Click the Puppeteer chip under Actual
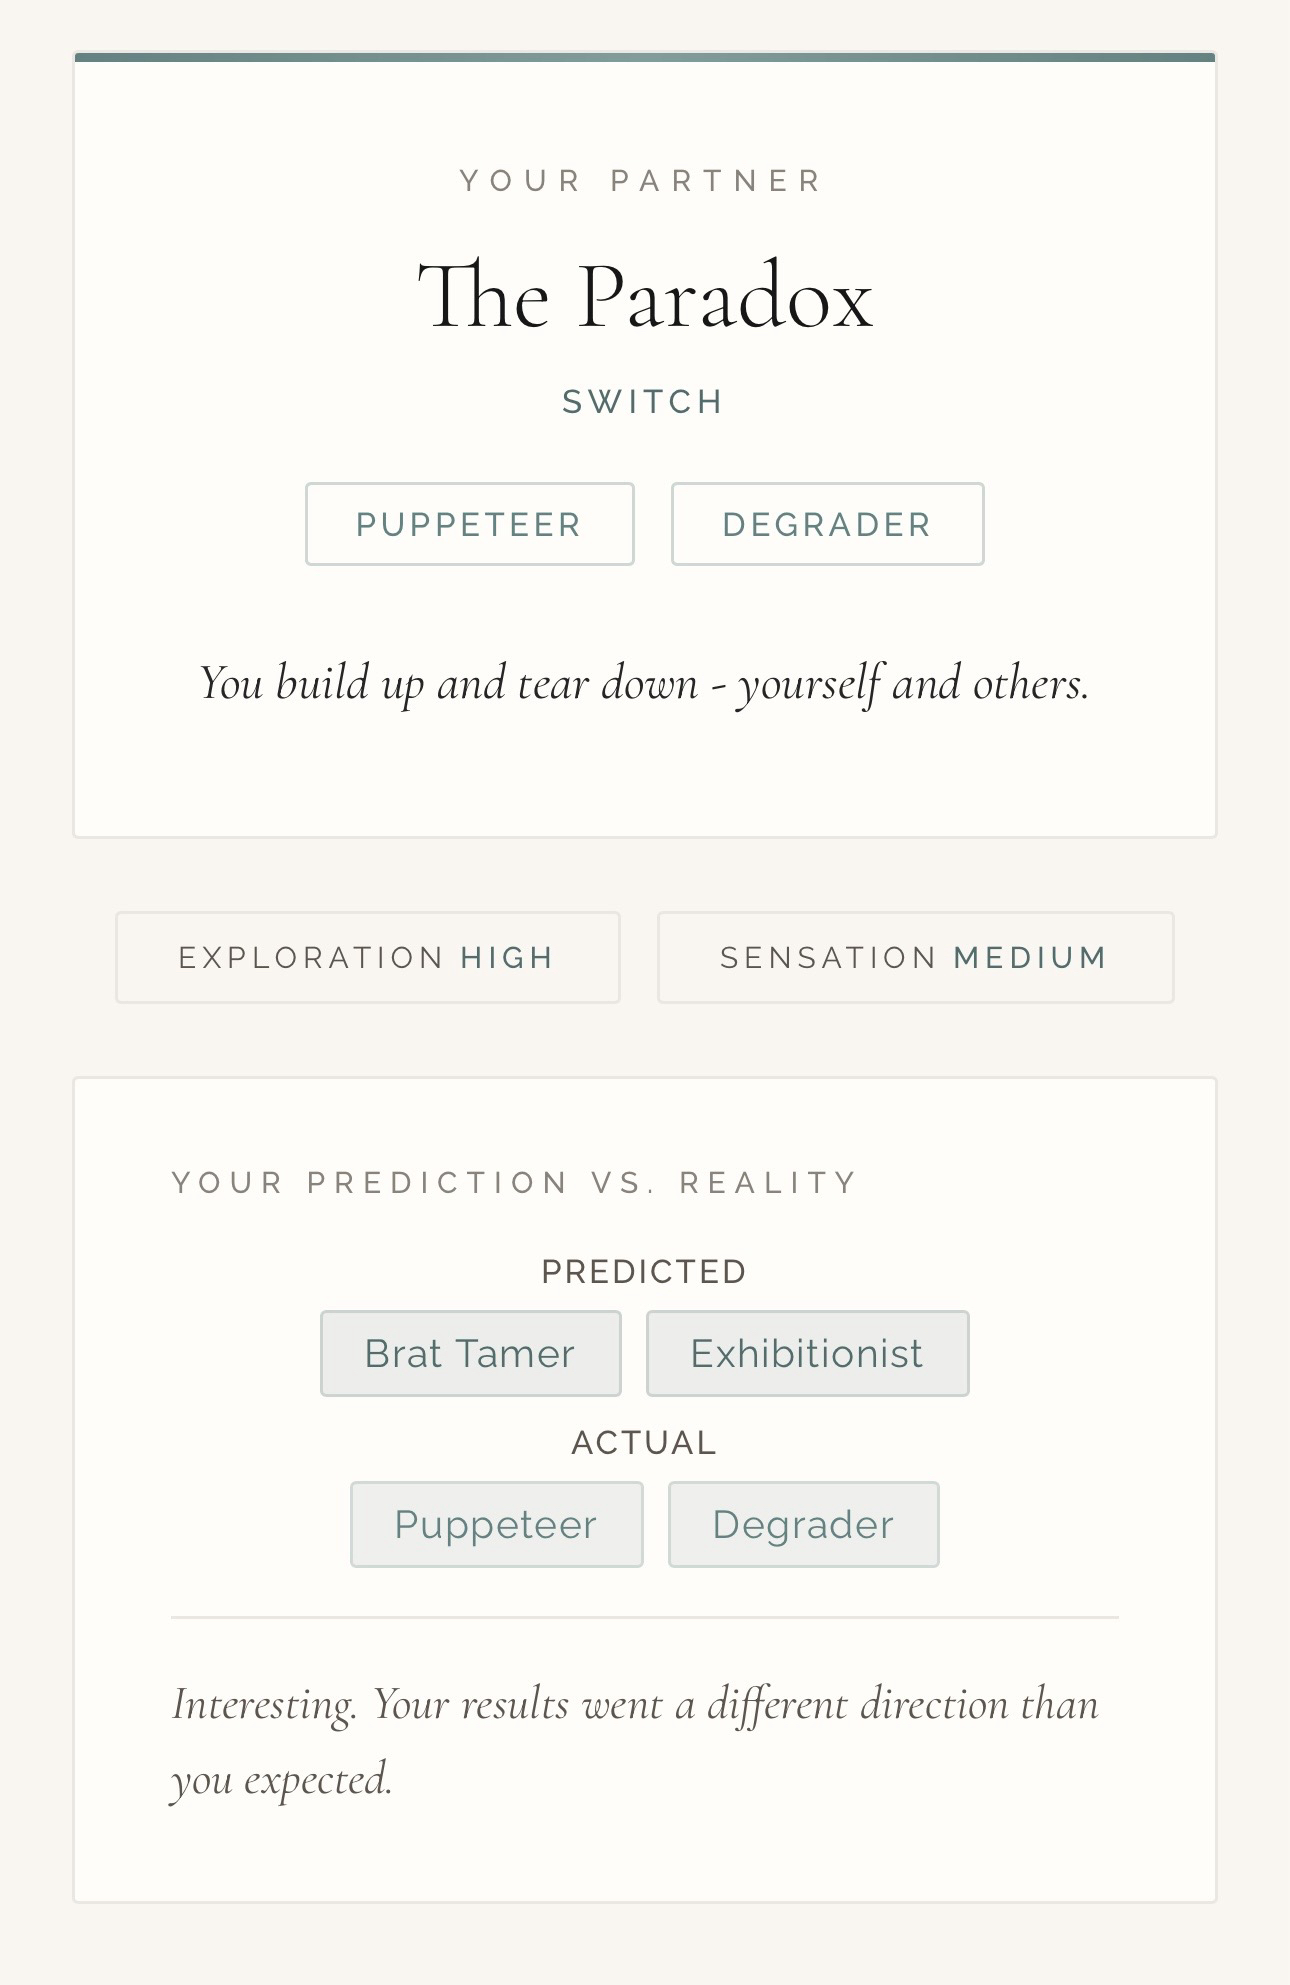This screenshot has height=1985, width=1290. [496, 1524]
